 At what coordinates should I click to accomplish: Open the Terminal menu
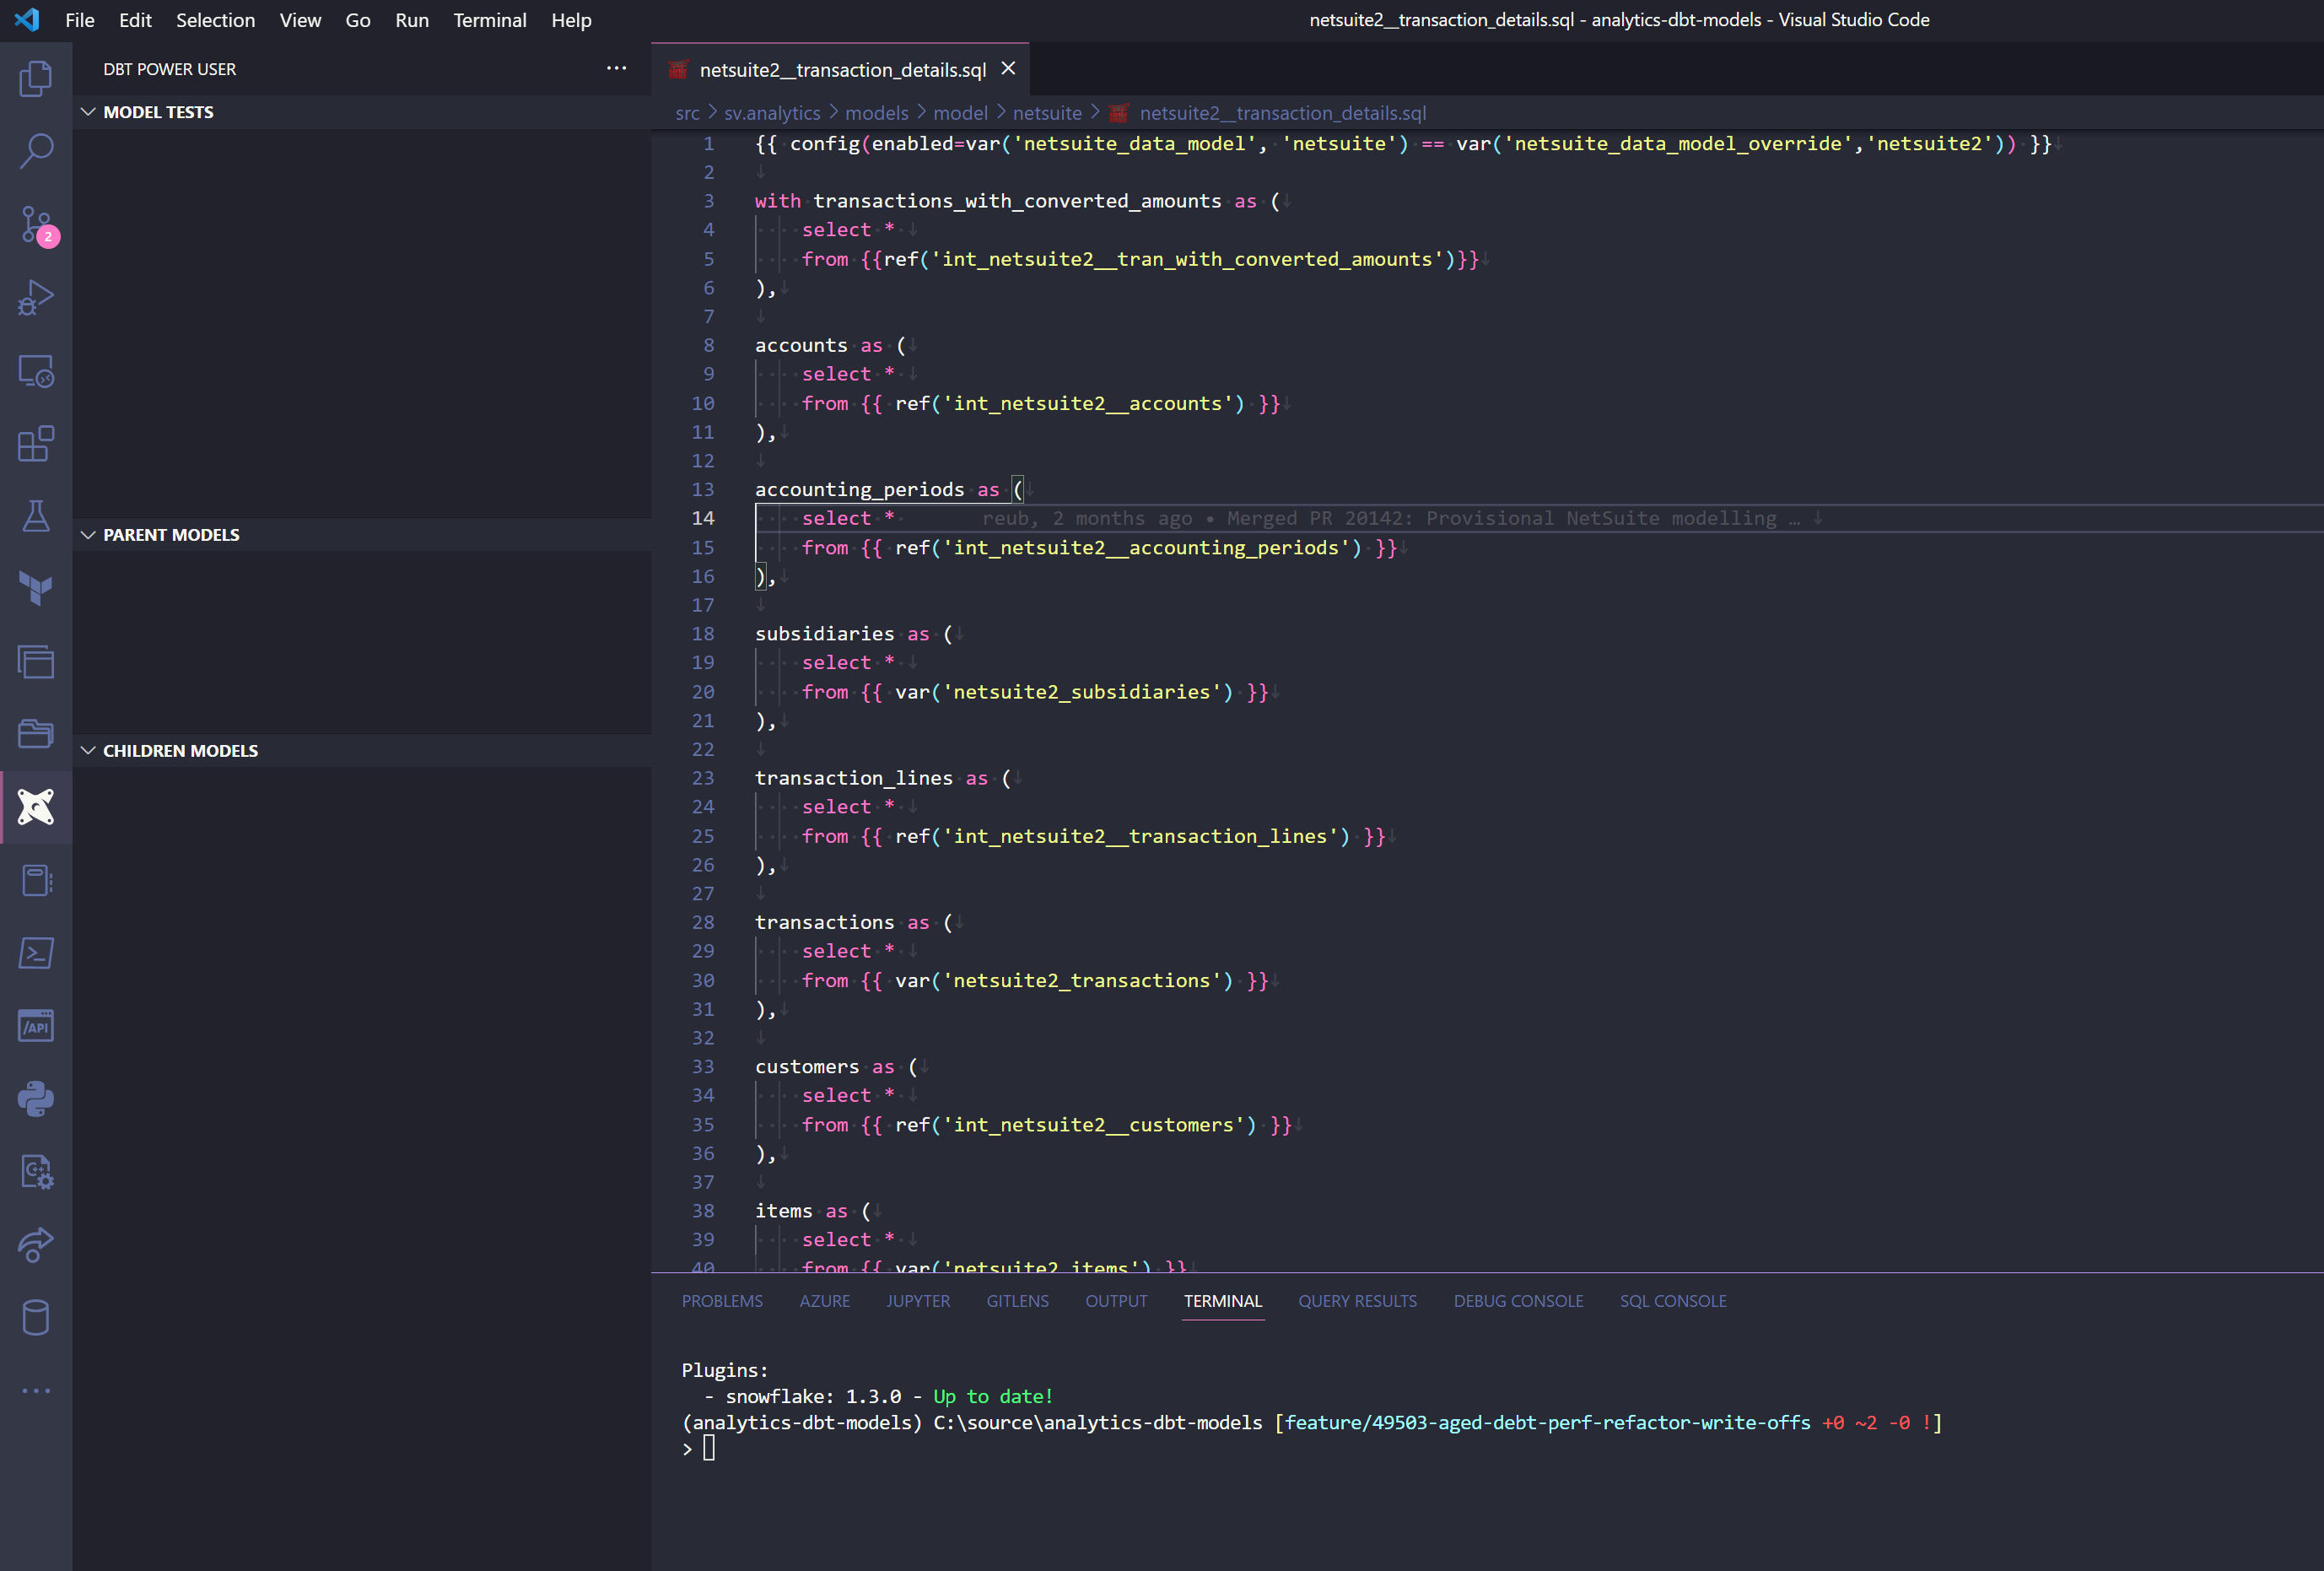(x=490, y=20)
